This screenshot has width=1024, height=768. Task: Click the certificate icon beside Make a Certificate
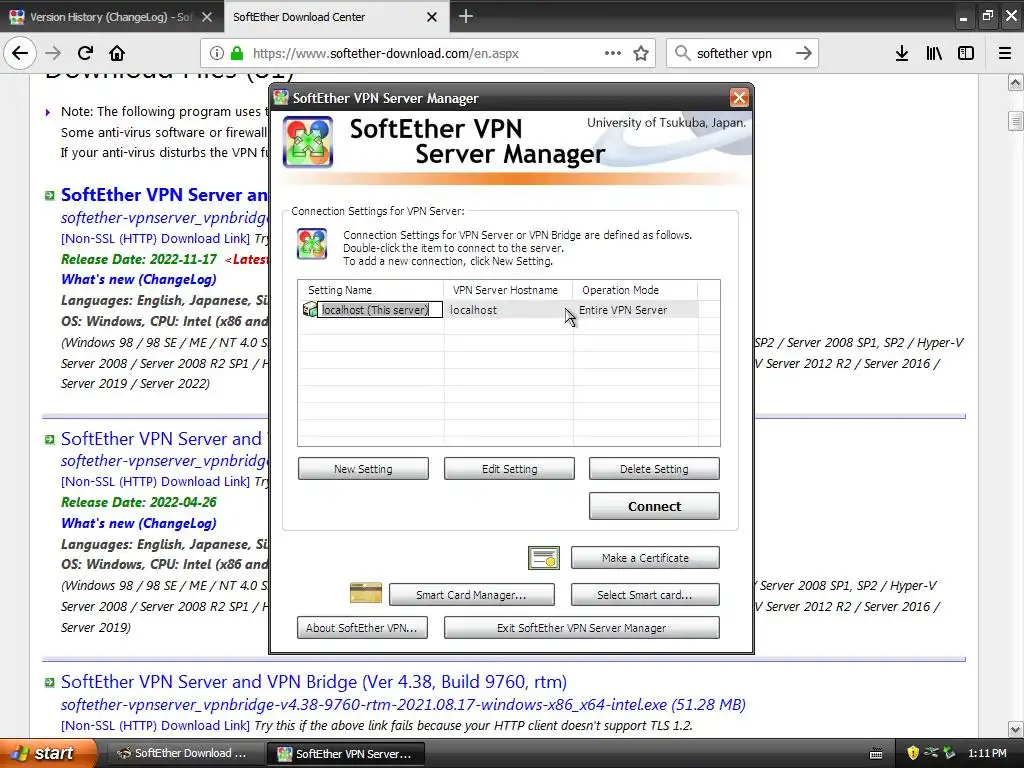(x=544, y=558)
